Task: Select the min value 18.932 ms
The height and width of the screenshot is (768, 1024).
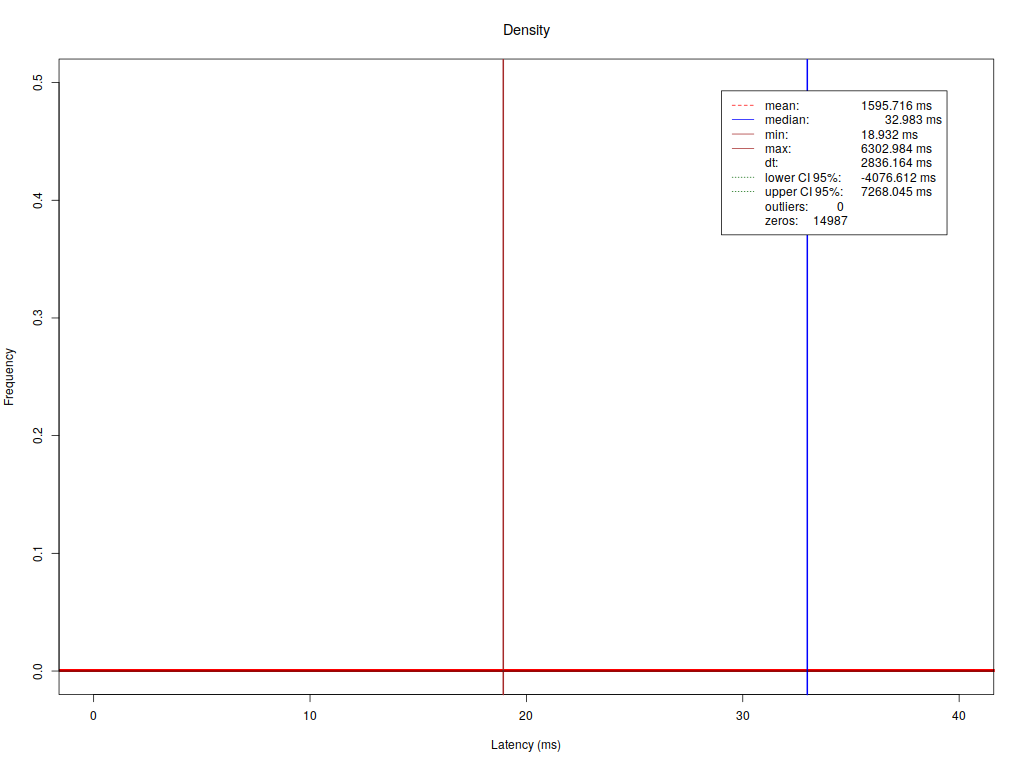Action: tap(889, 135)
